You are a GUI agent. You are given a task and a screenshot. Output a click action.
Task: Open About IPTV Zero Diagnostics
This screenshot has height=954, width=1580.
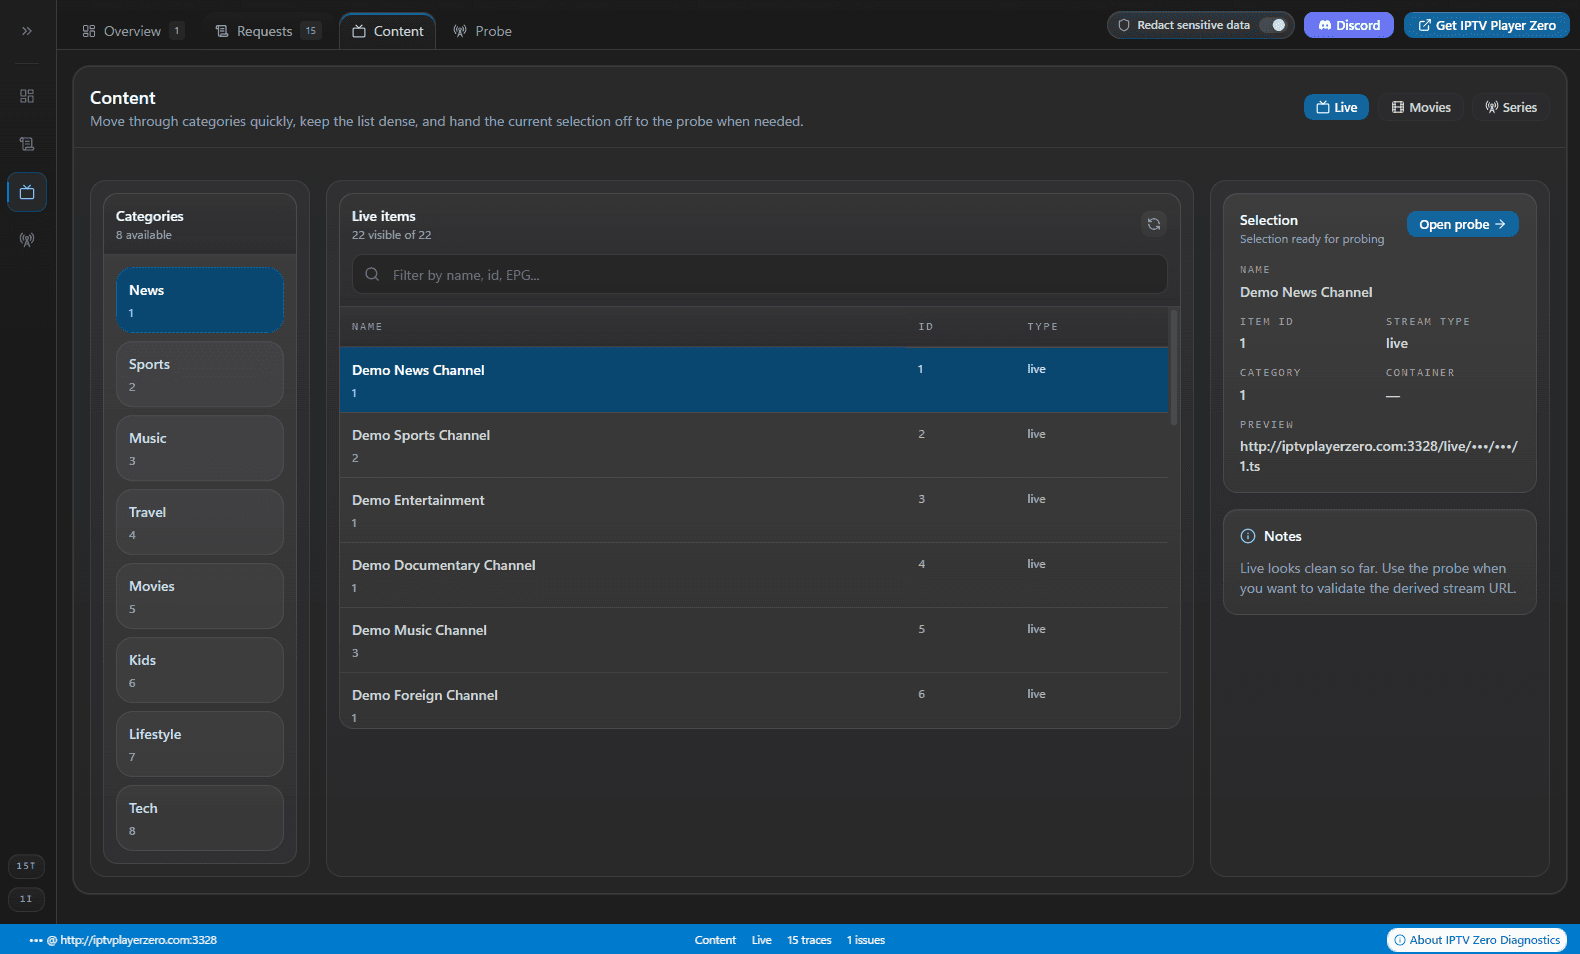click(x=1476, y=940)
